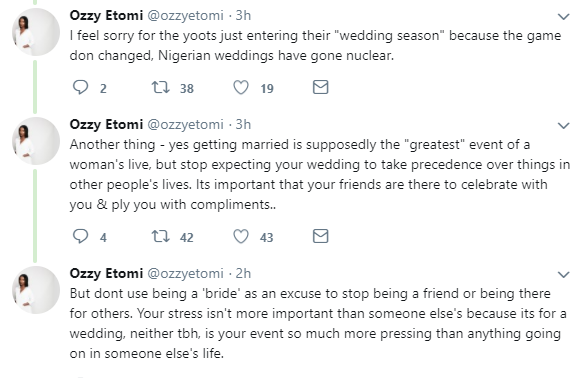Reply to the 'Another thing' tweet
Image resolution: width=587 pixels, height=378 pixels.
pyautogui.click(x=80, y=236)
